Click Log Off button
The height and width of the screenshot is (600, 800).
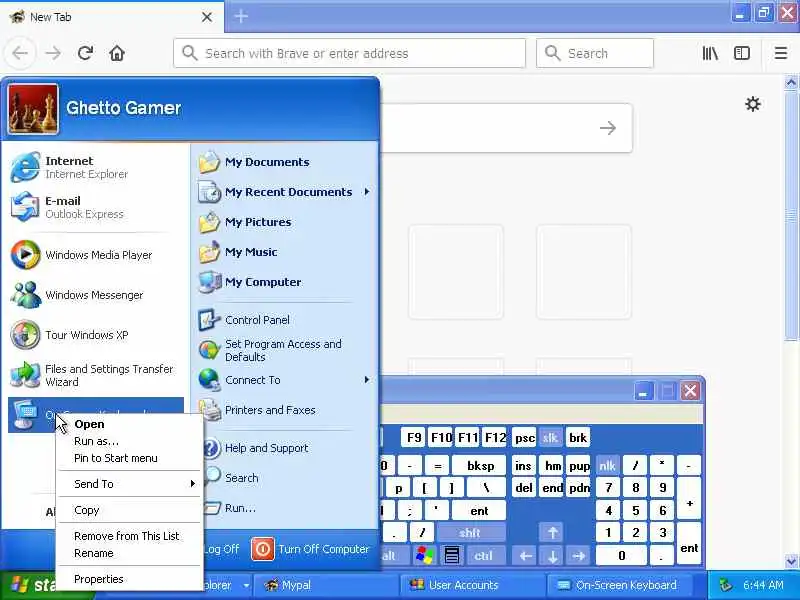click(221, 549)
